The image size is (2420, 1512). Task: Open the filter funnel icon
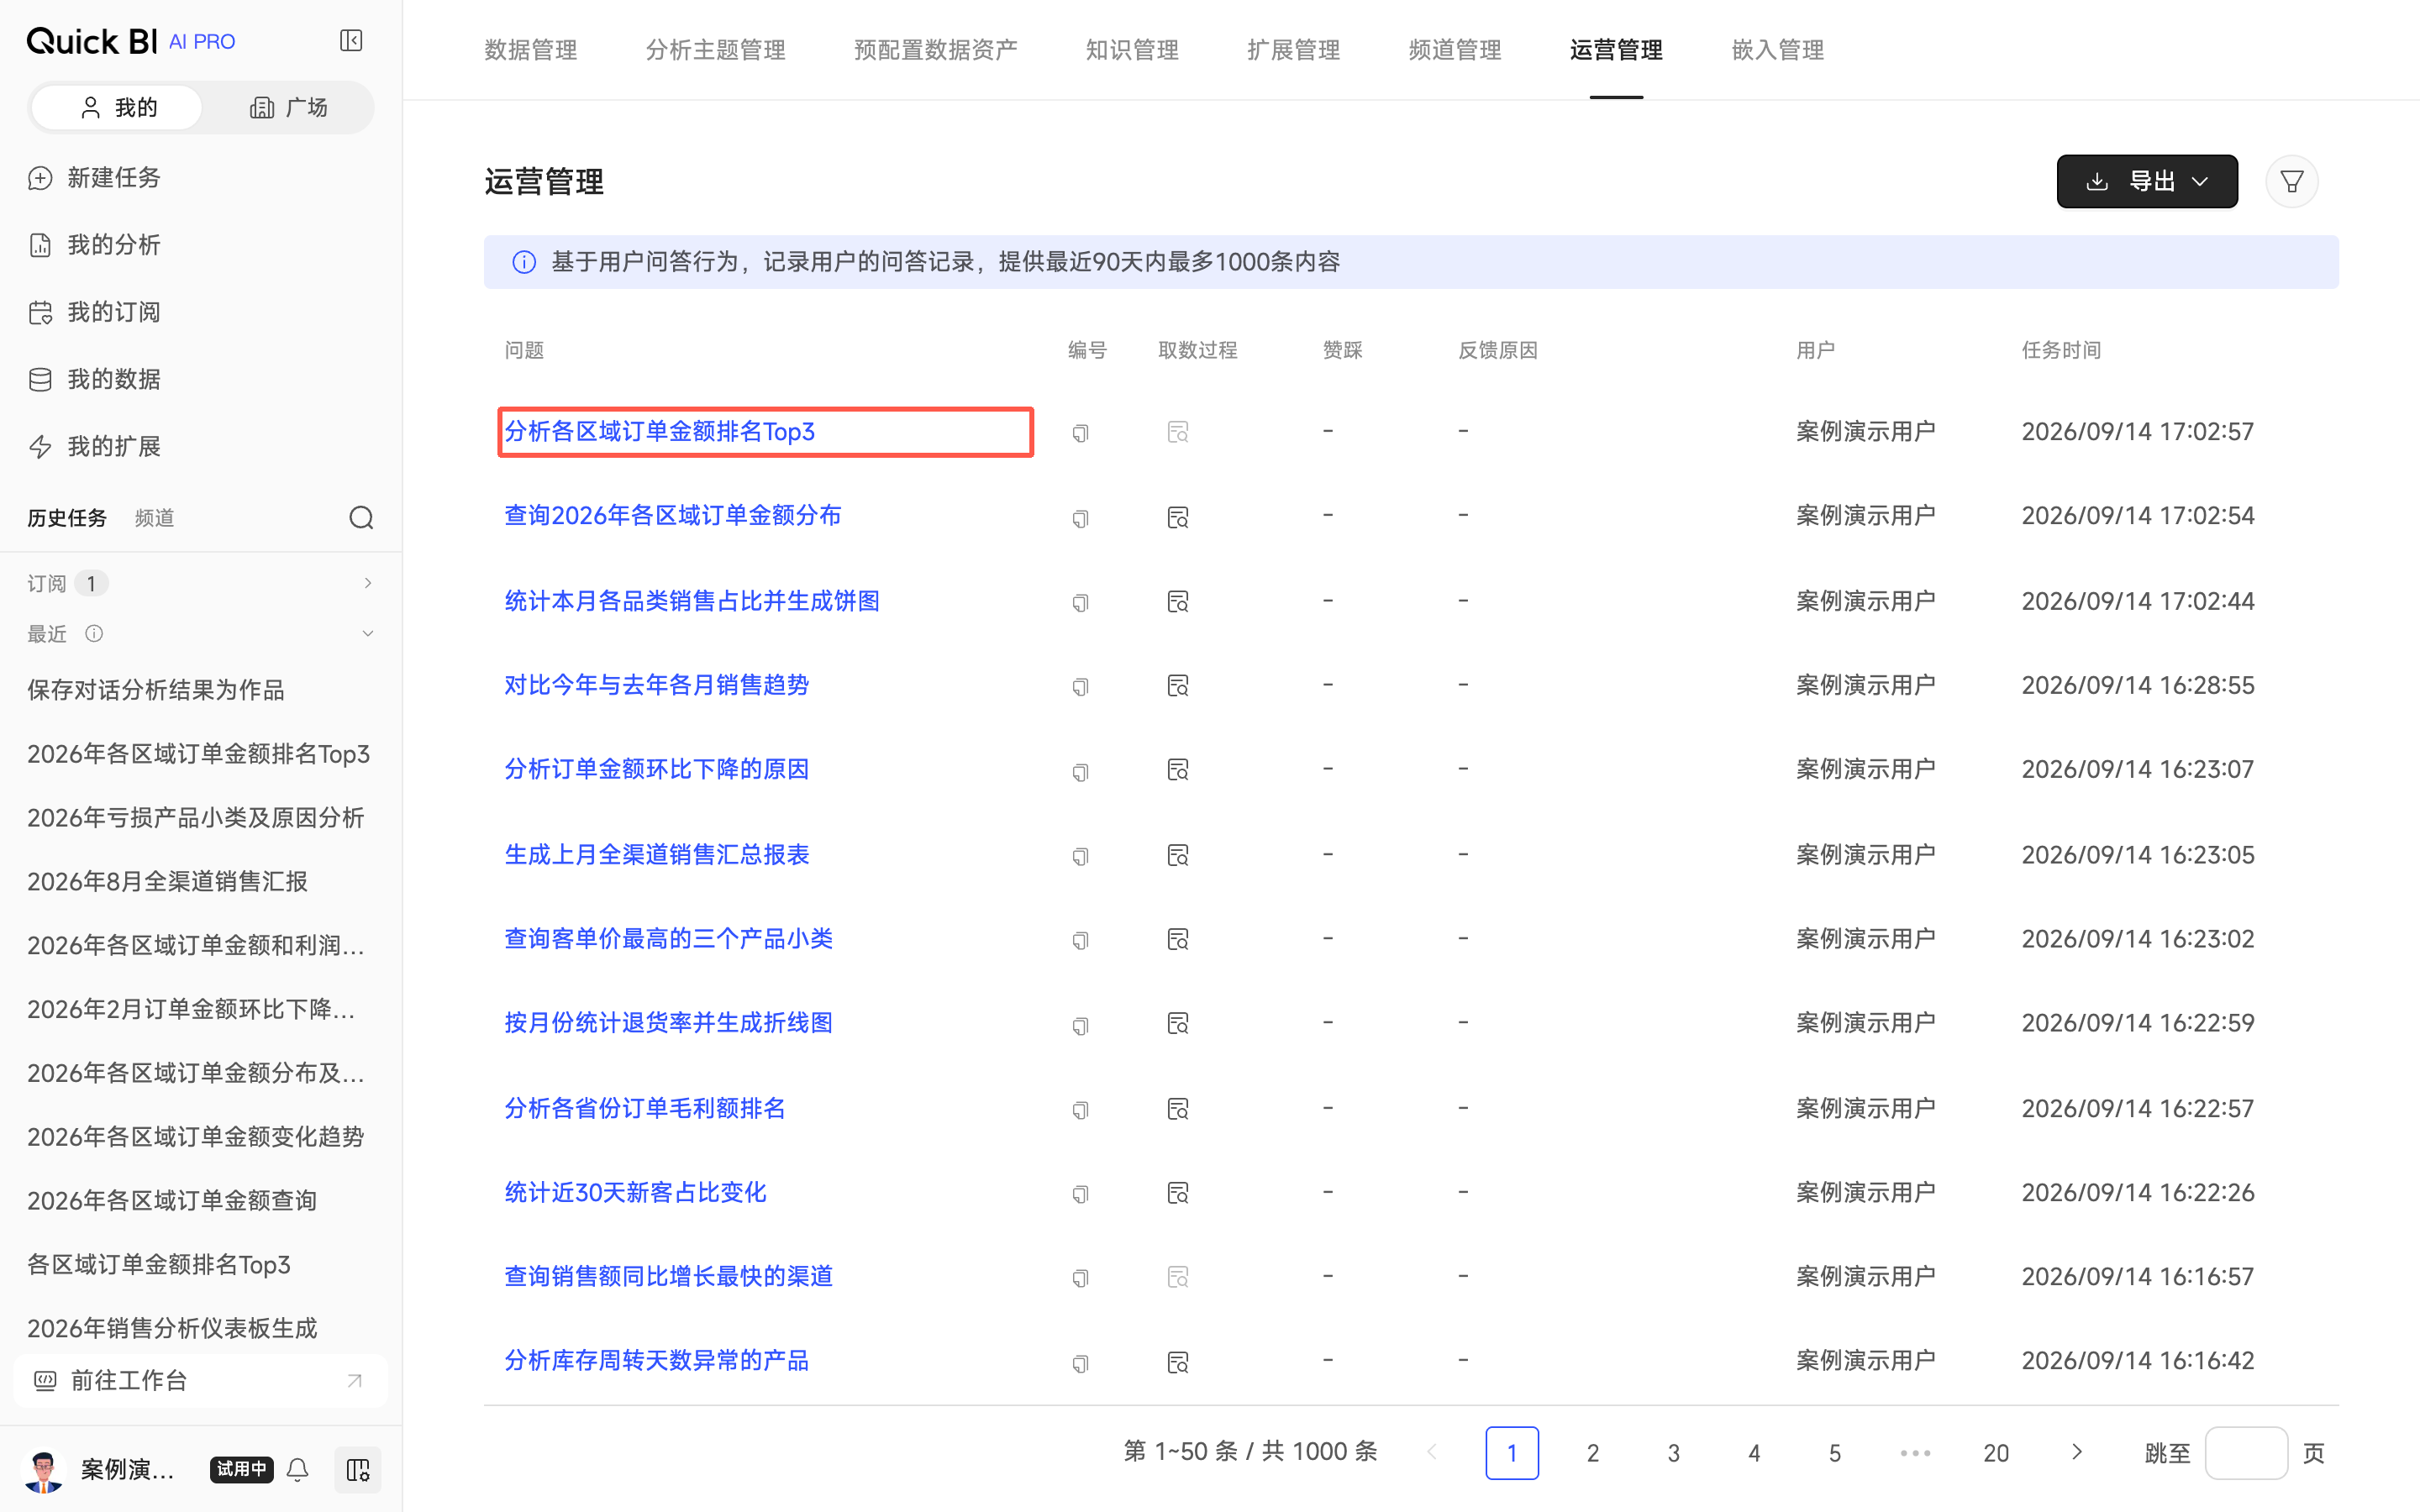2291,182
